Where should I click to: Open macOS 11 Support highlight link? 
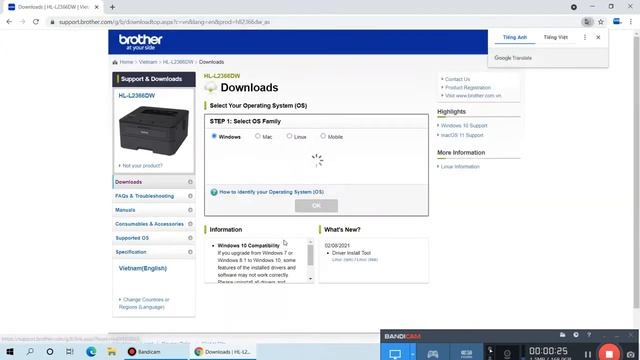tap(462, 135)
